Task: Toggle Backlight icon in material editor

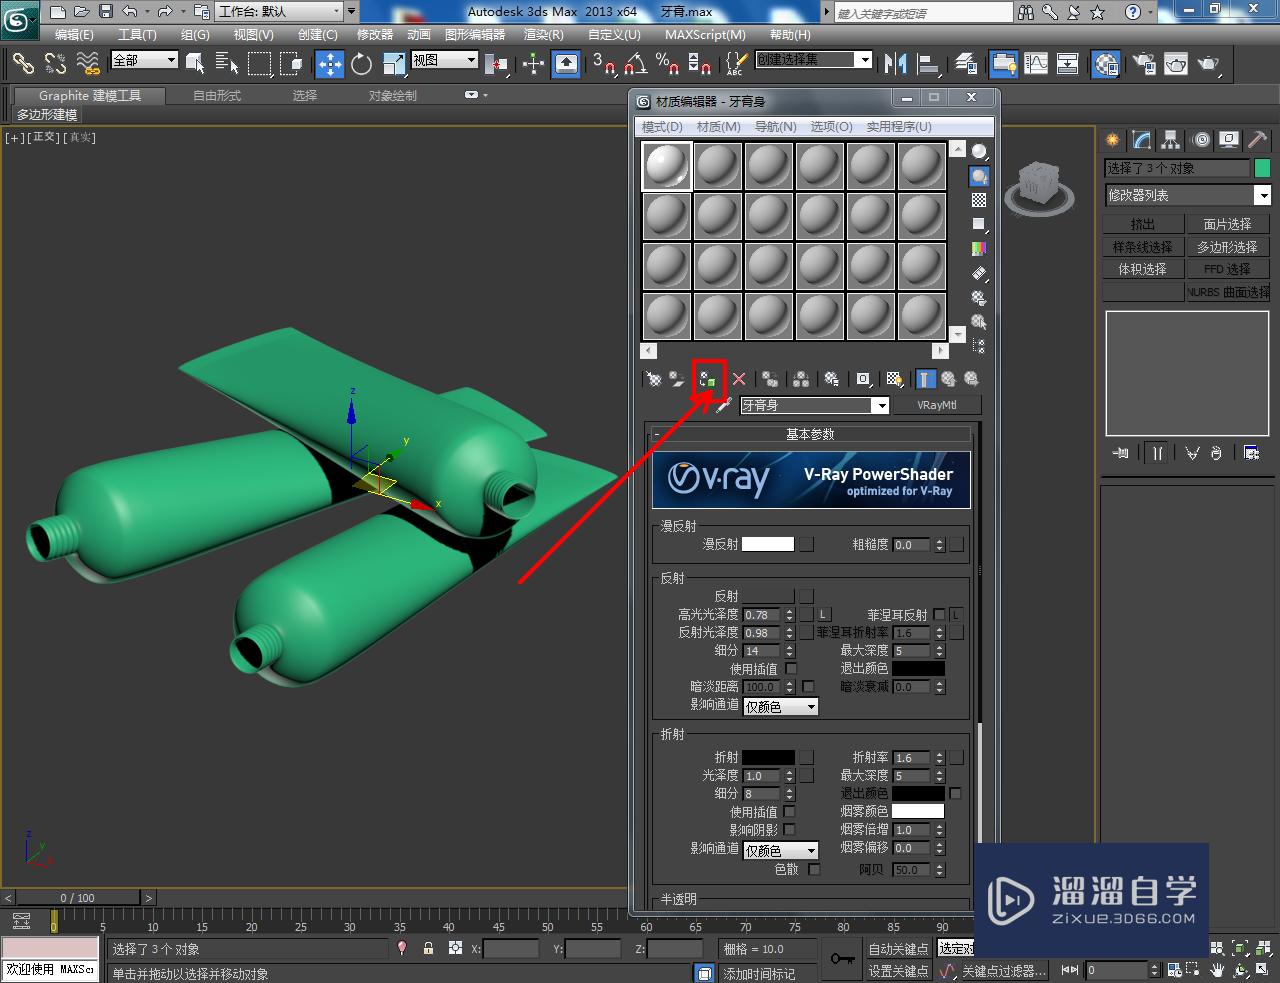Action: 979,176
